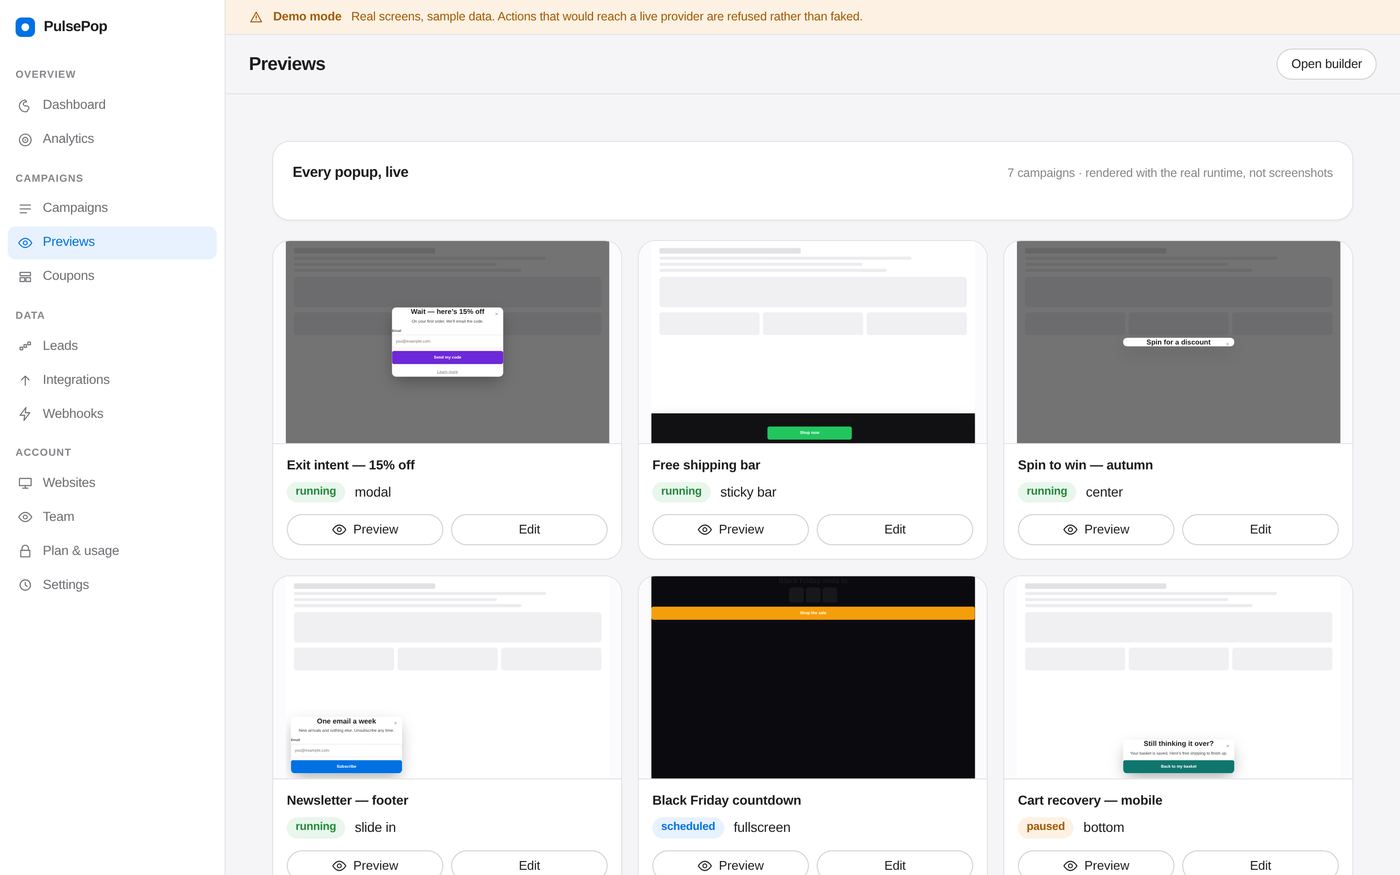Click the "fullscreen" type label

pyautogui.click(x=762, y=828)
